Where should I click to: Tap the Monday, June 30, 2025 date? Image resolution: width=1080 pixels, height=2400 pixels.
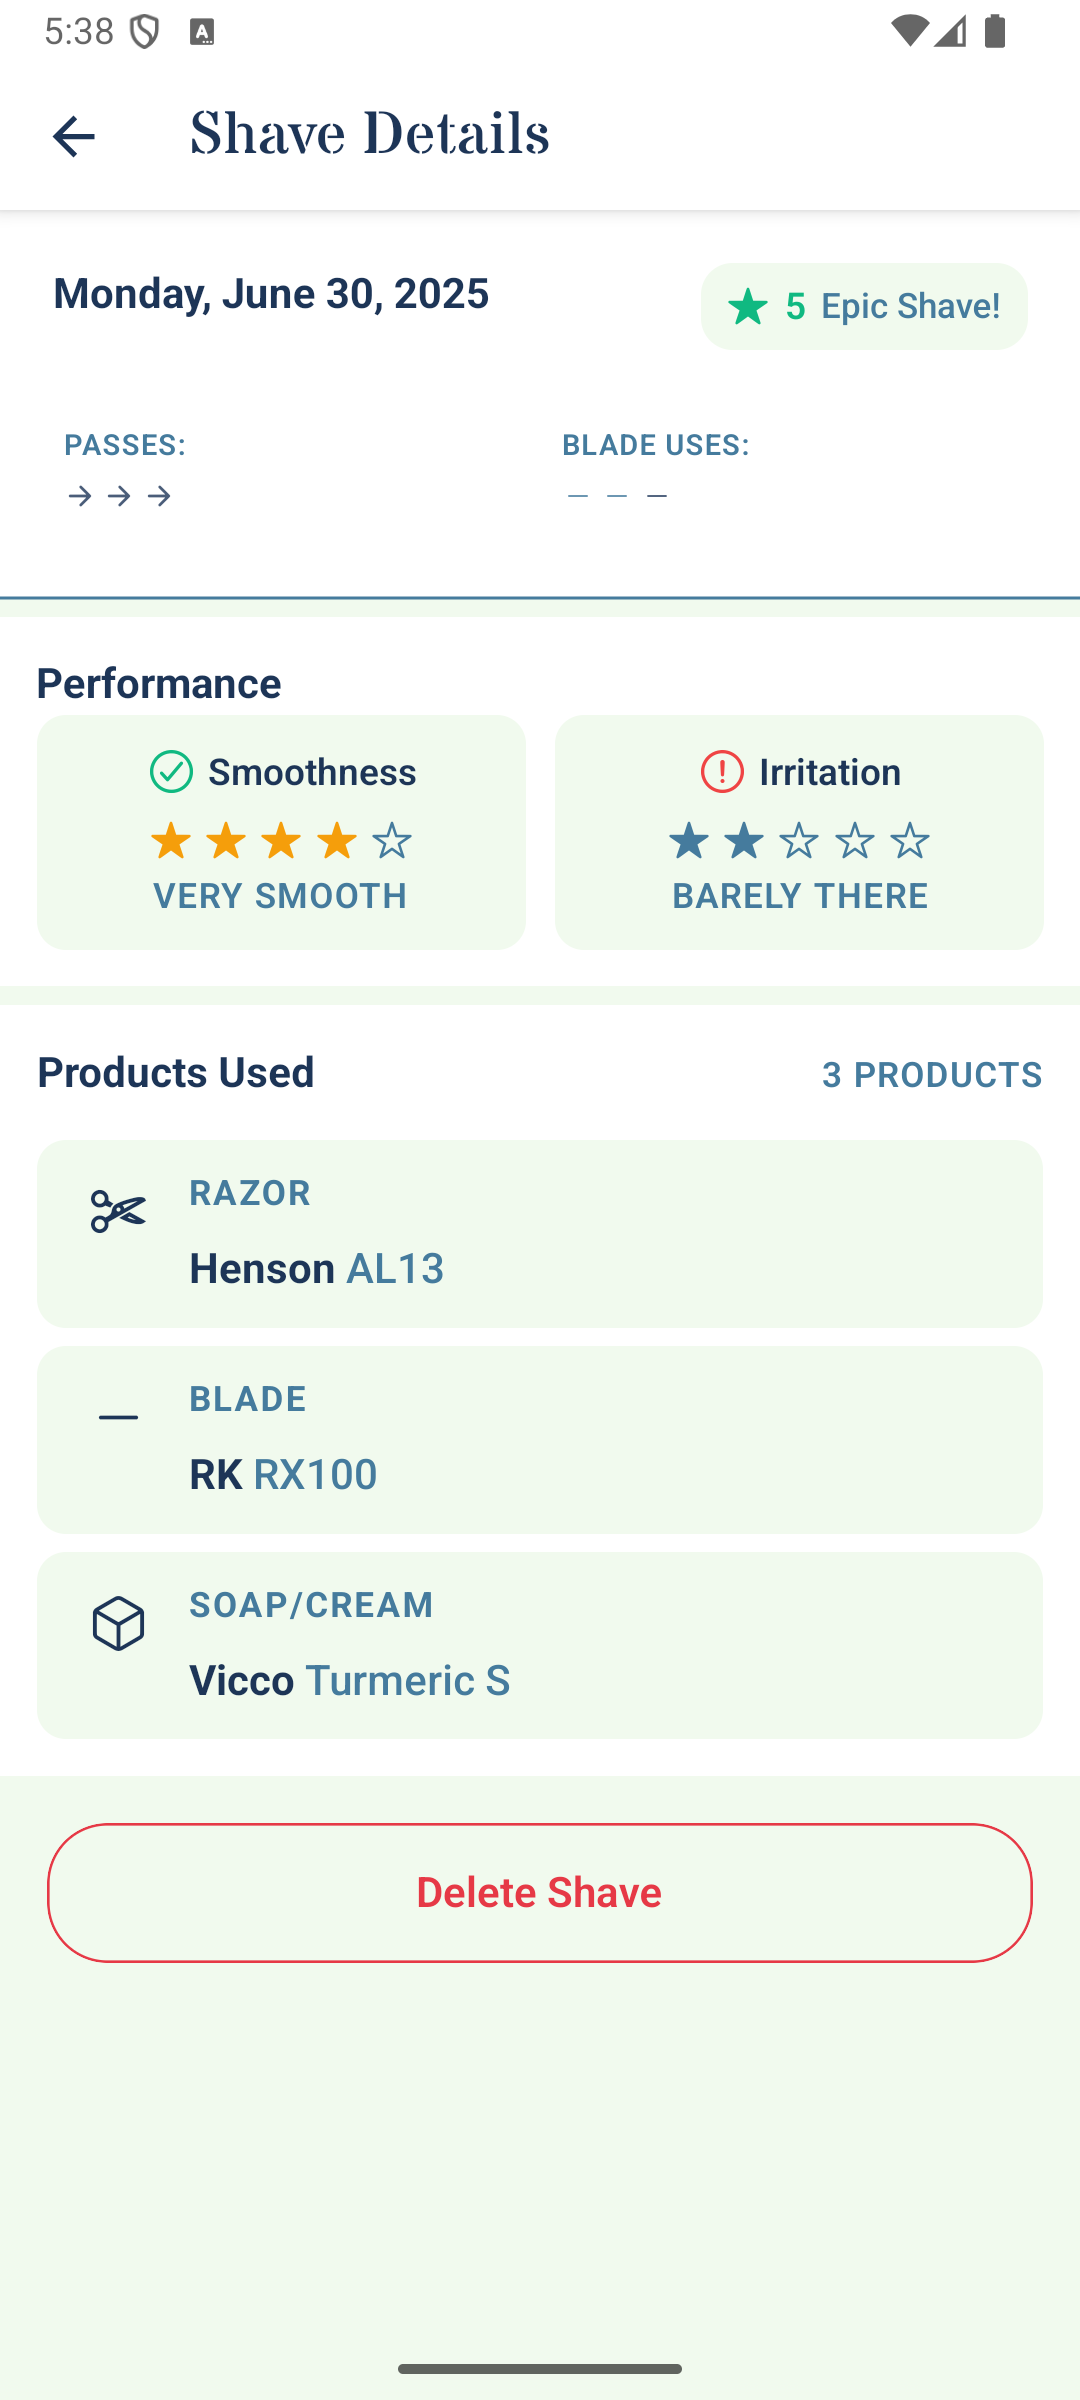click(x=271, y=294)
